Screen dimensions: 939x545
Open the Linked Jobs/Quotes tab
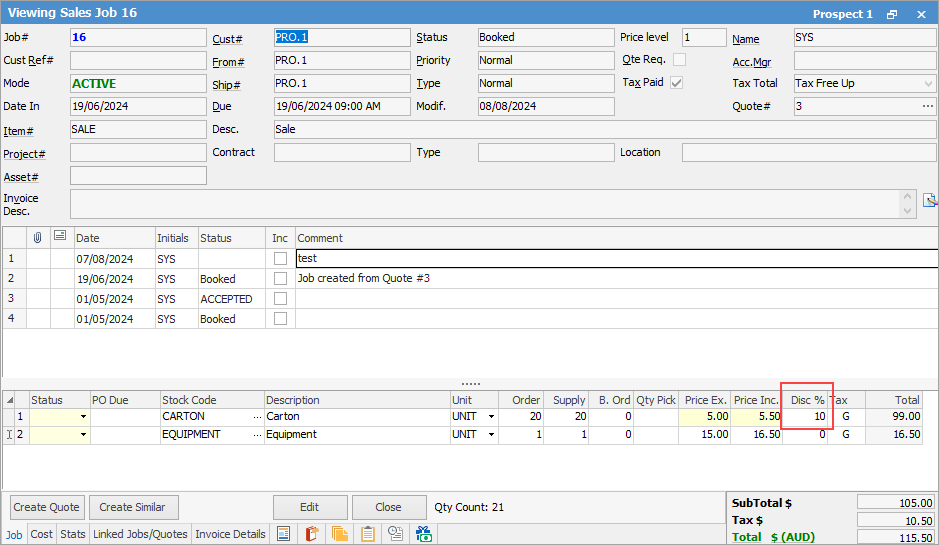[140, 534]
